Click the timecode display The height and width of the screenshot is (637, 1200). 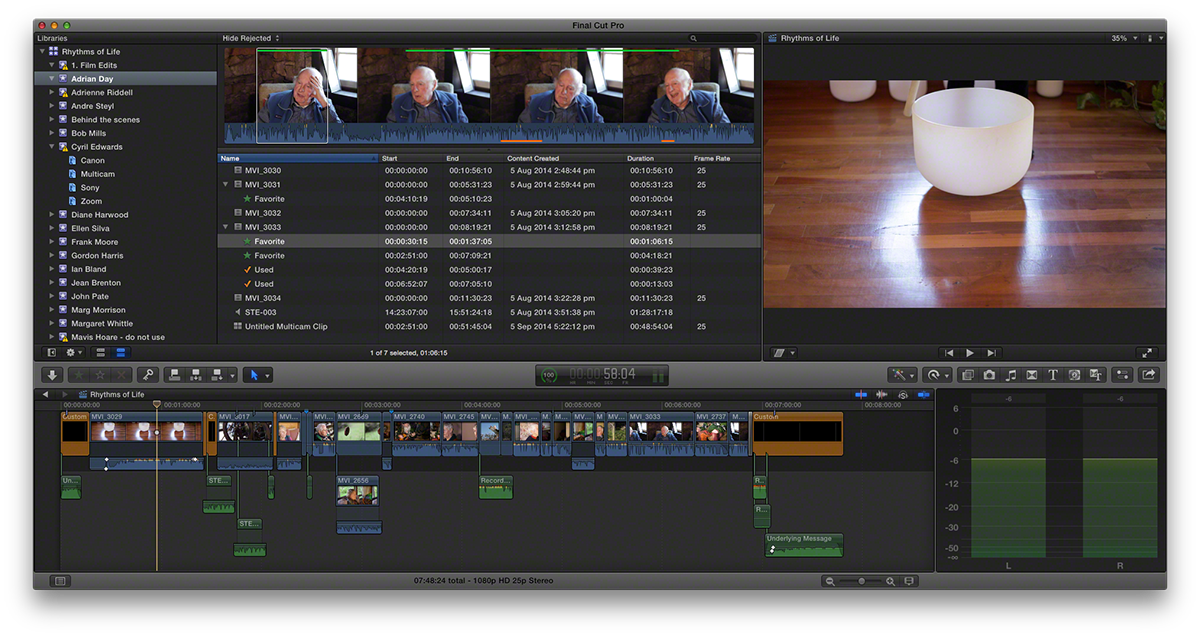click(x=602, y=375)
